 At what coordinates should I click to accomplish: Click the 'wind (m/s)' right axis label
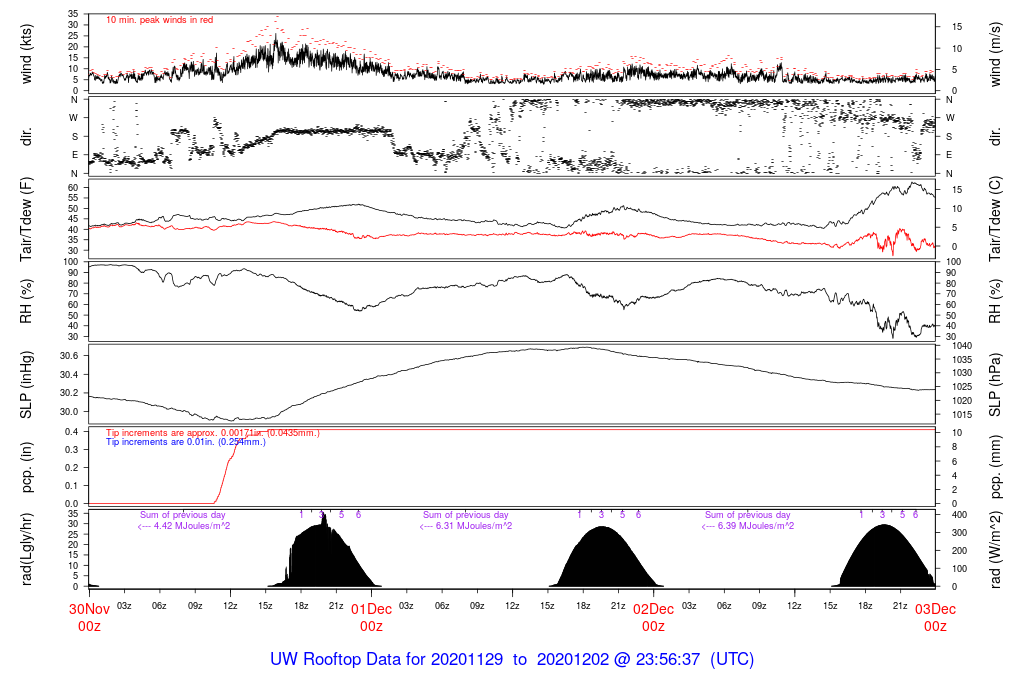click(x=997, y=53)
